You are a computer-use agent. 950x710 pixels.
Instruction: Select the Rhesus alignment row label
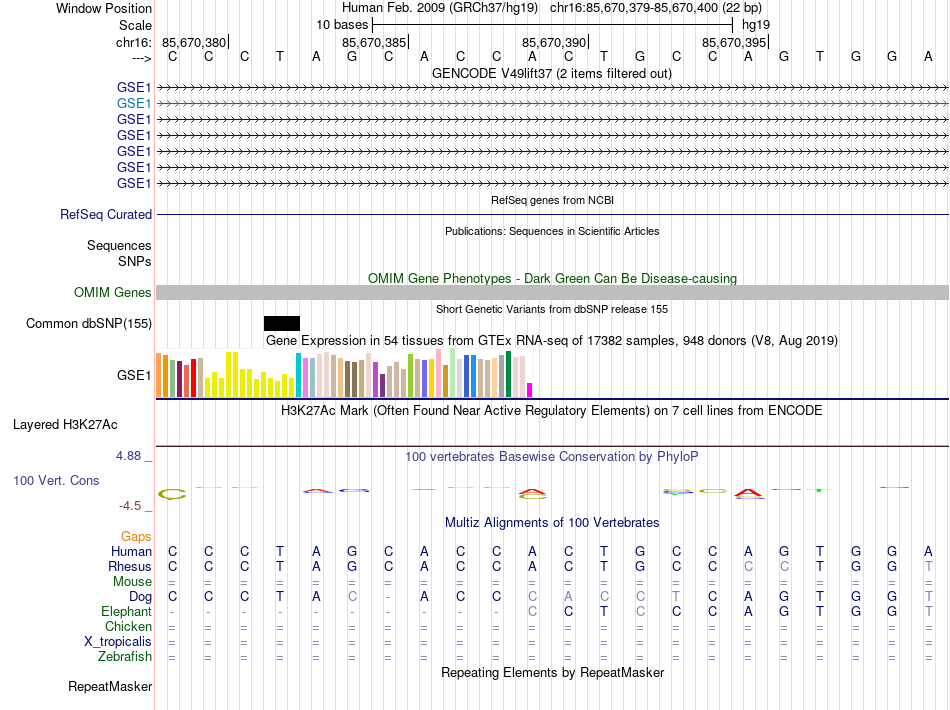tap(130, 567)
